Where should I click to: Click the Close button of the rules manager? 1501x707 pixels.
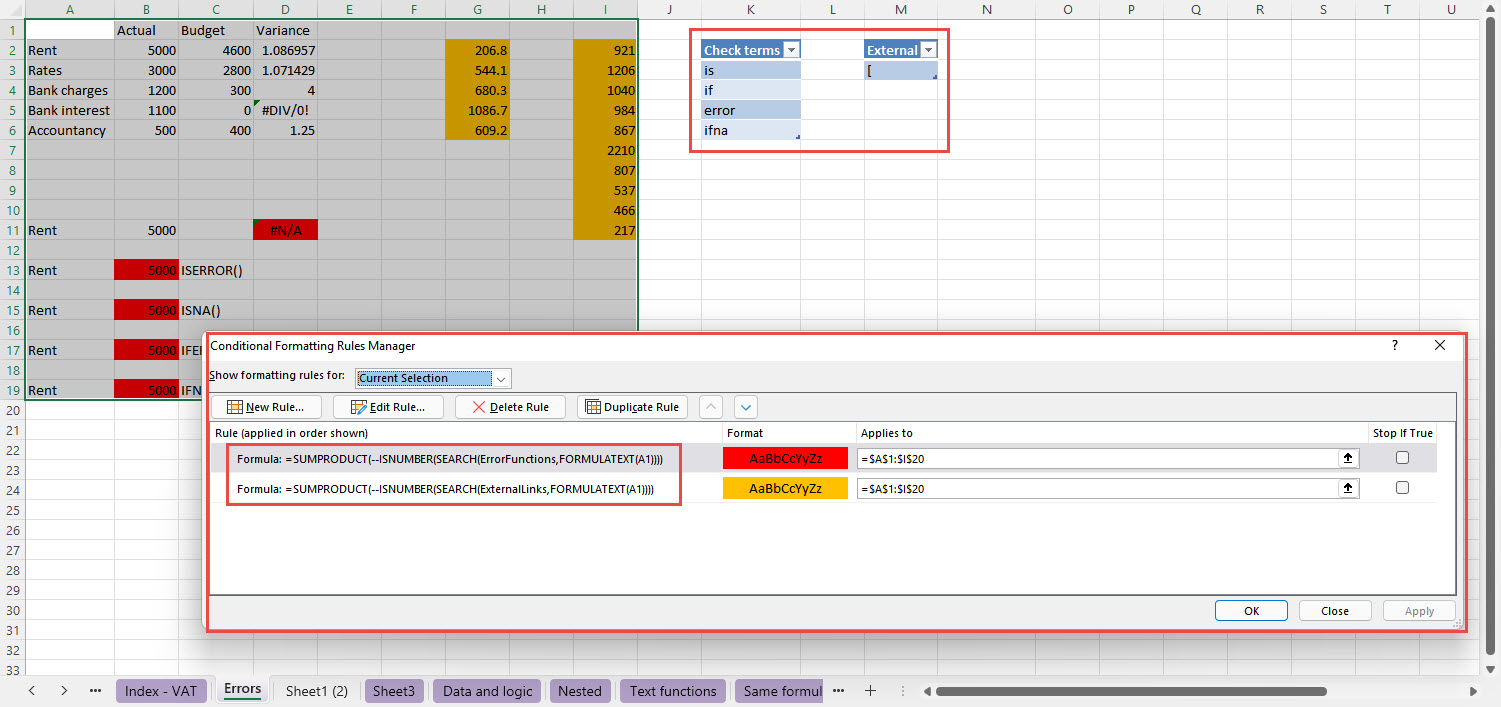1335,610
